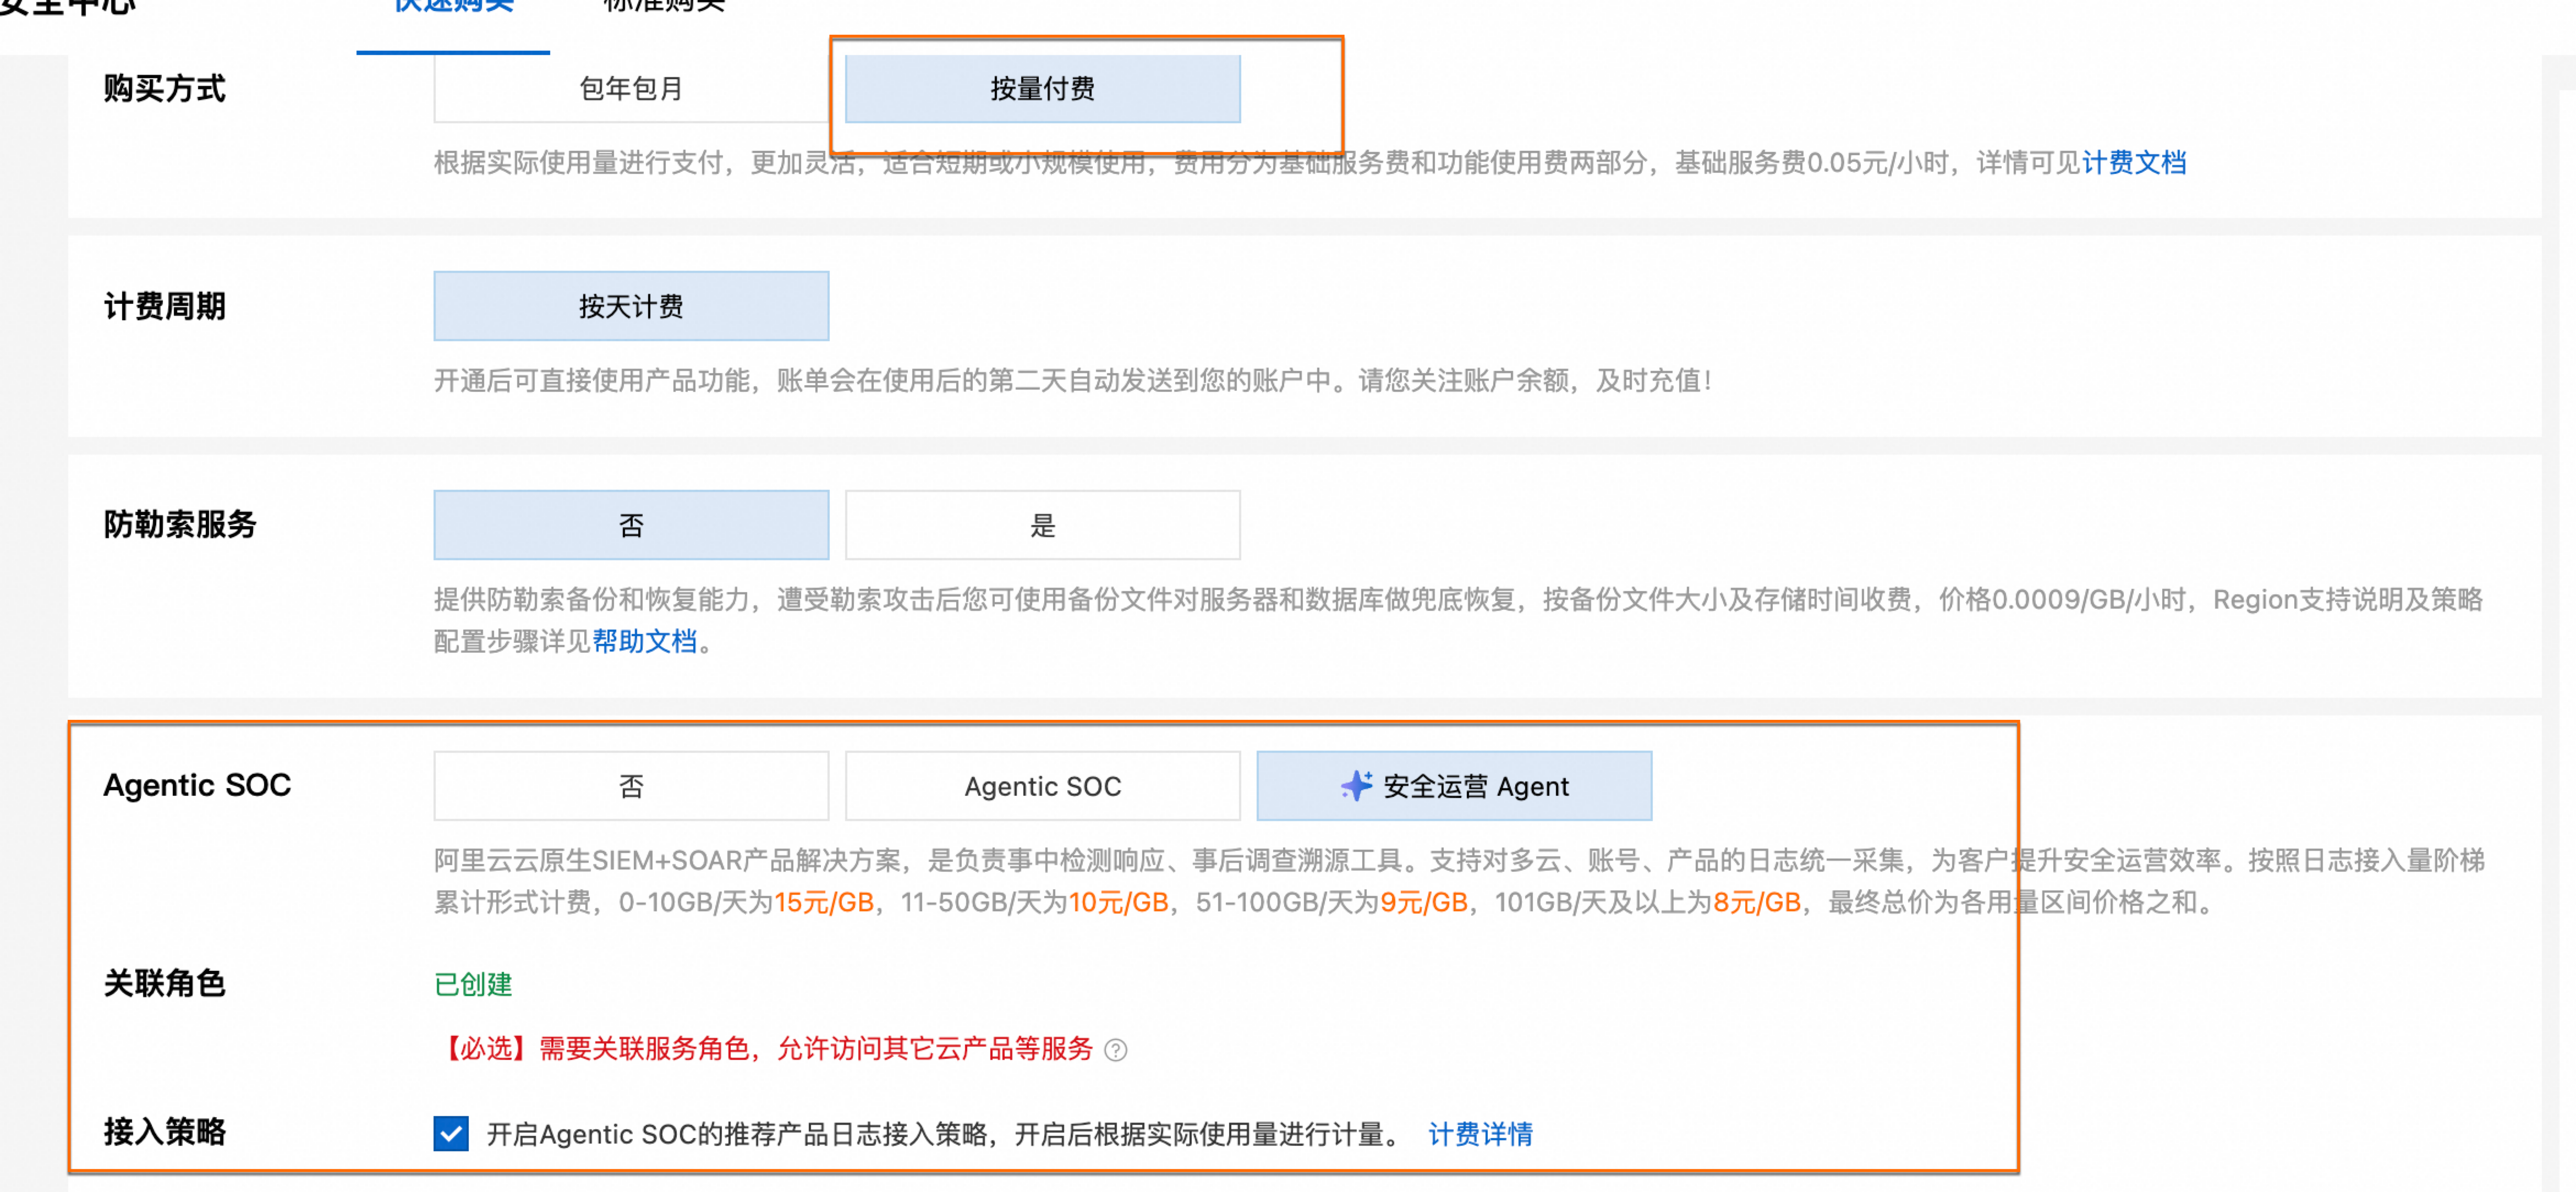This screenshot has width=2576, height=1192.
Task: Select 否 for 防勒索服务
Action: [631, 525]
